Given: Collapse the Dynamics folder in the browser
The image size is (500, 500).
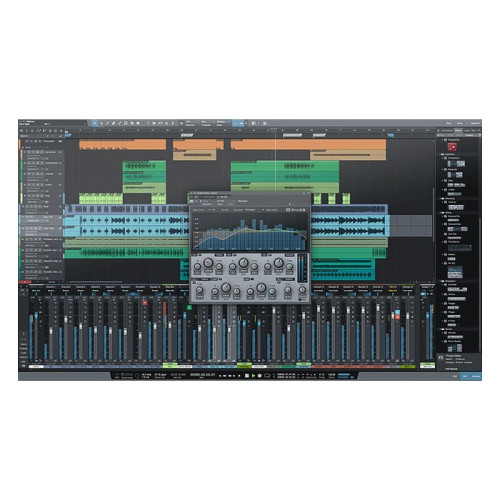Looking at the screenshot, I should (441, 154).
